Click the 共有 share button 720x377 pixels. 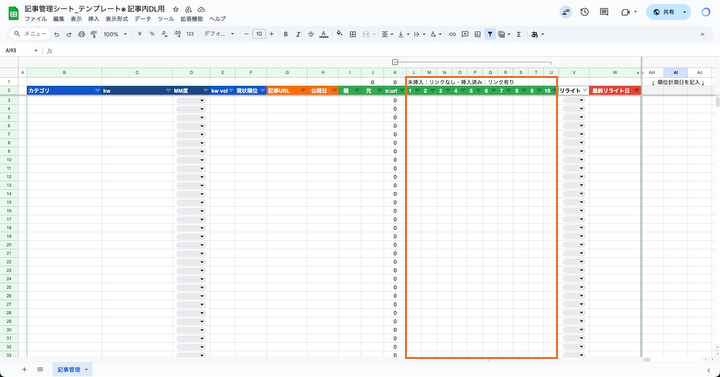[x=664, y=12]
